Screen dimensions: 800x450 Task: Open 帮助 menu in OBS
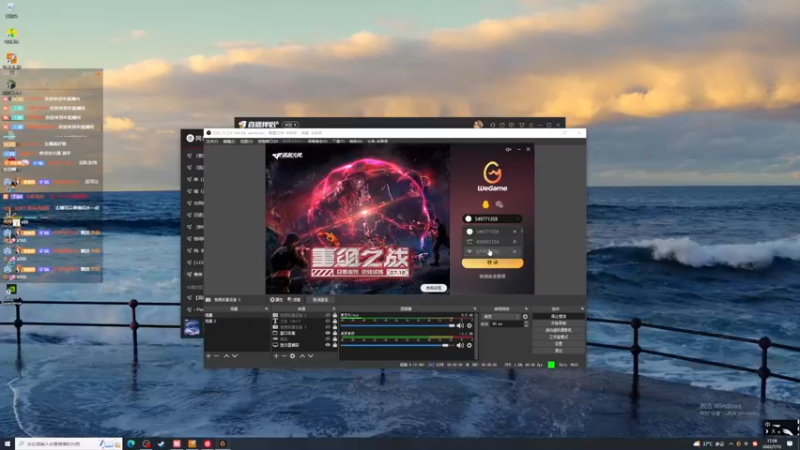tap(356, 141)
